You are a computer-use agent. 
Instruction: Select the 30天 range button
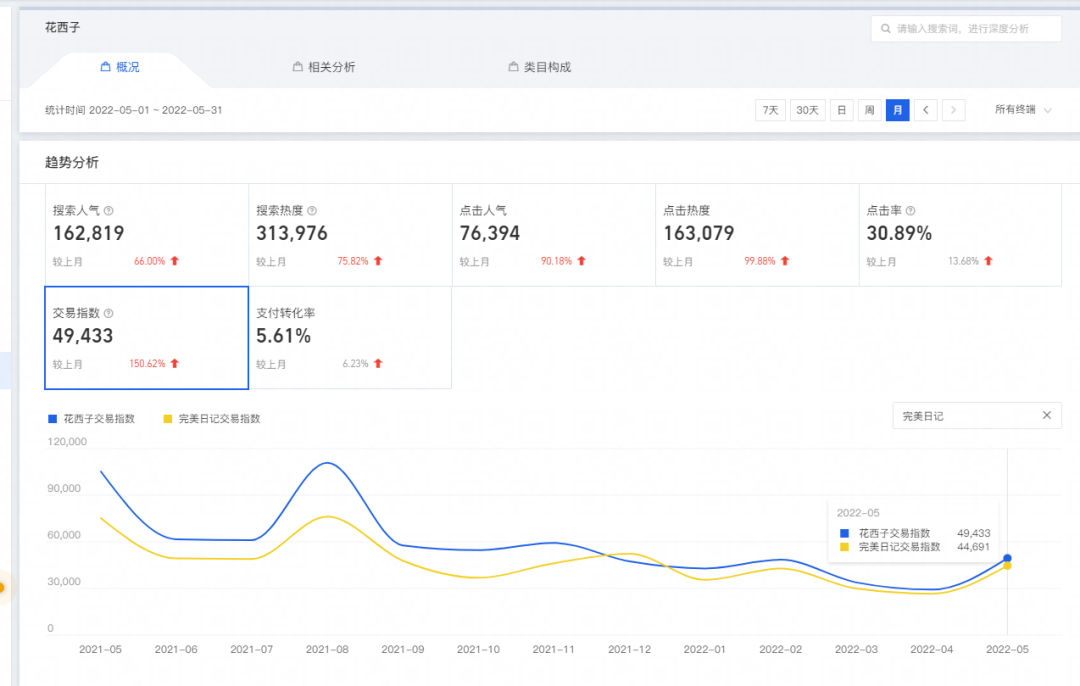click(x=807, y=110)
